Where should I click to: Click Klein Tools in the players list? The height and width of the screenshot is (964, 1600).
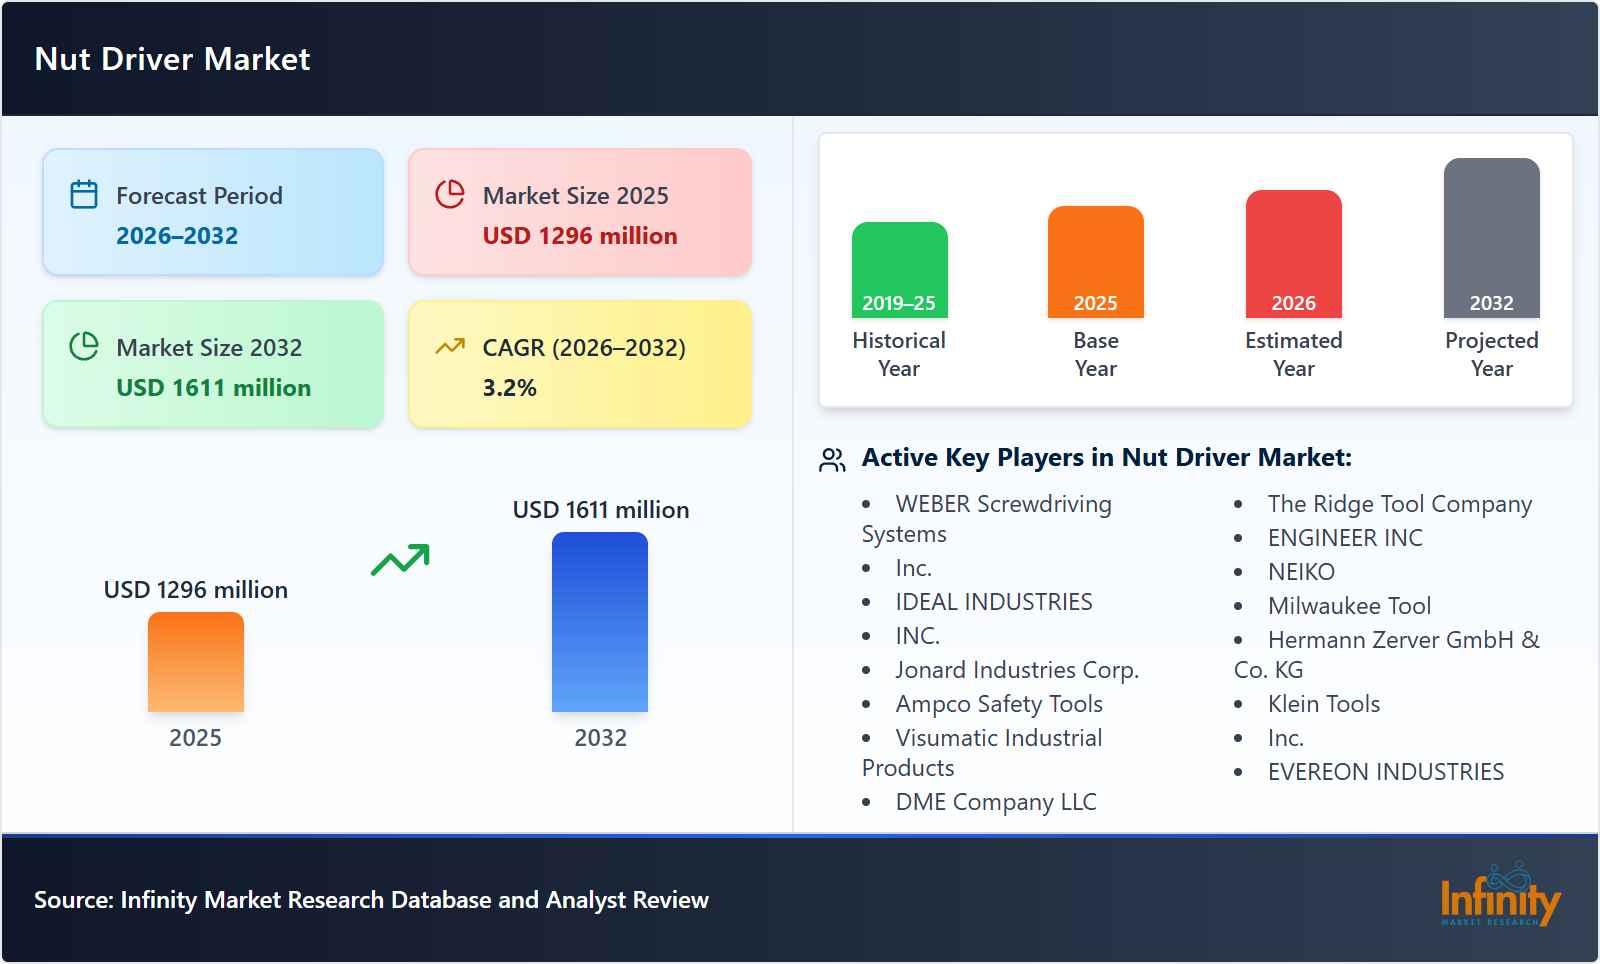tap(1323, 704)
